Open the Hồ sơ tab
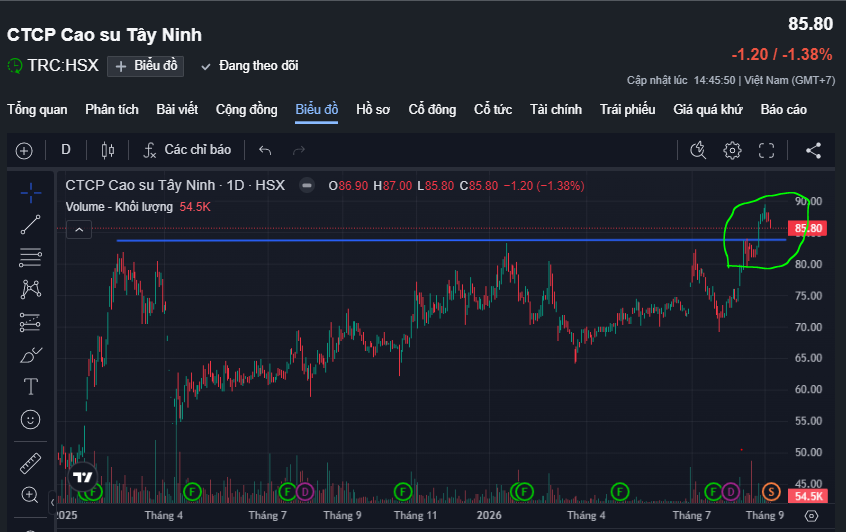The height and width of the screenshot is (532, 846). (x=373, y=110)
